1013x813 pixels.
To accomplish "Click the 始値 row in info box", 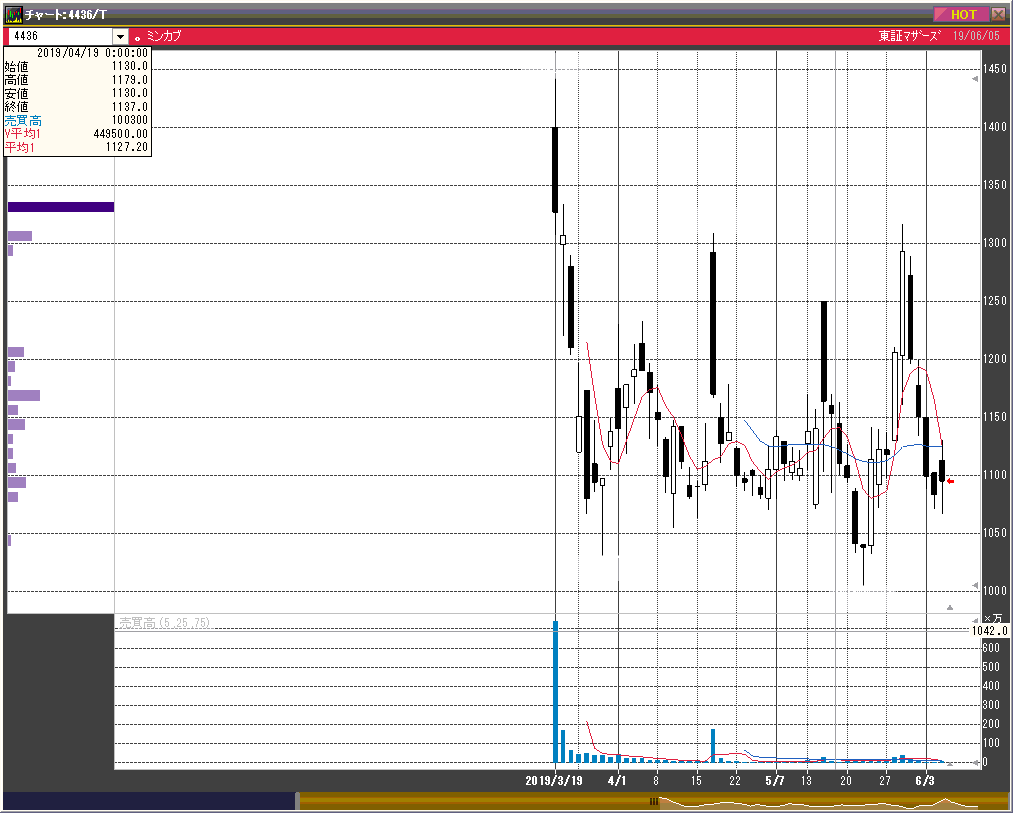I will [76, 66].
